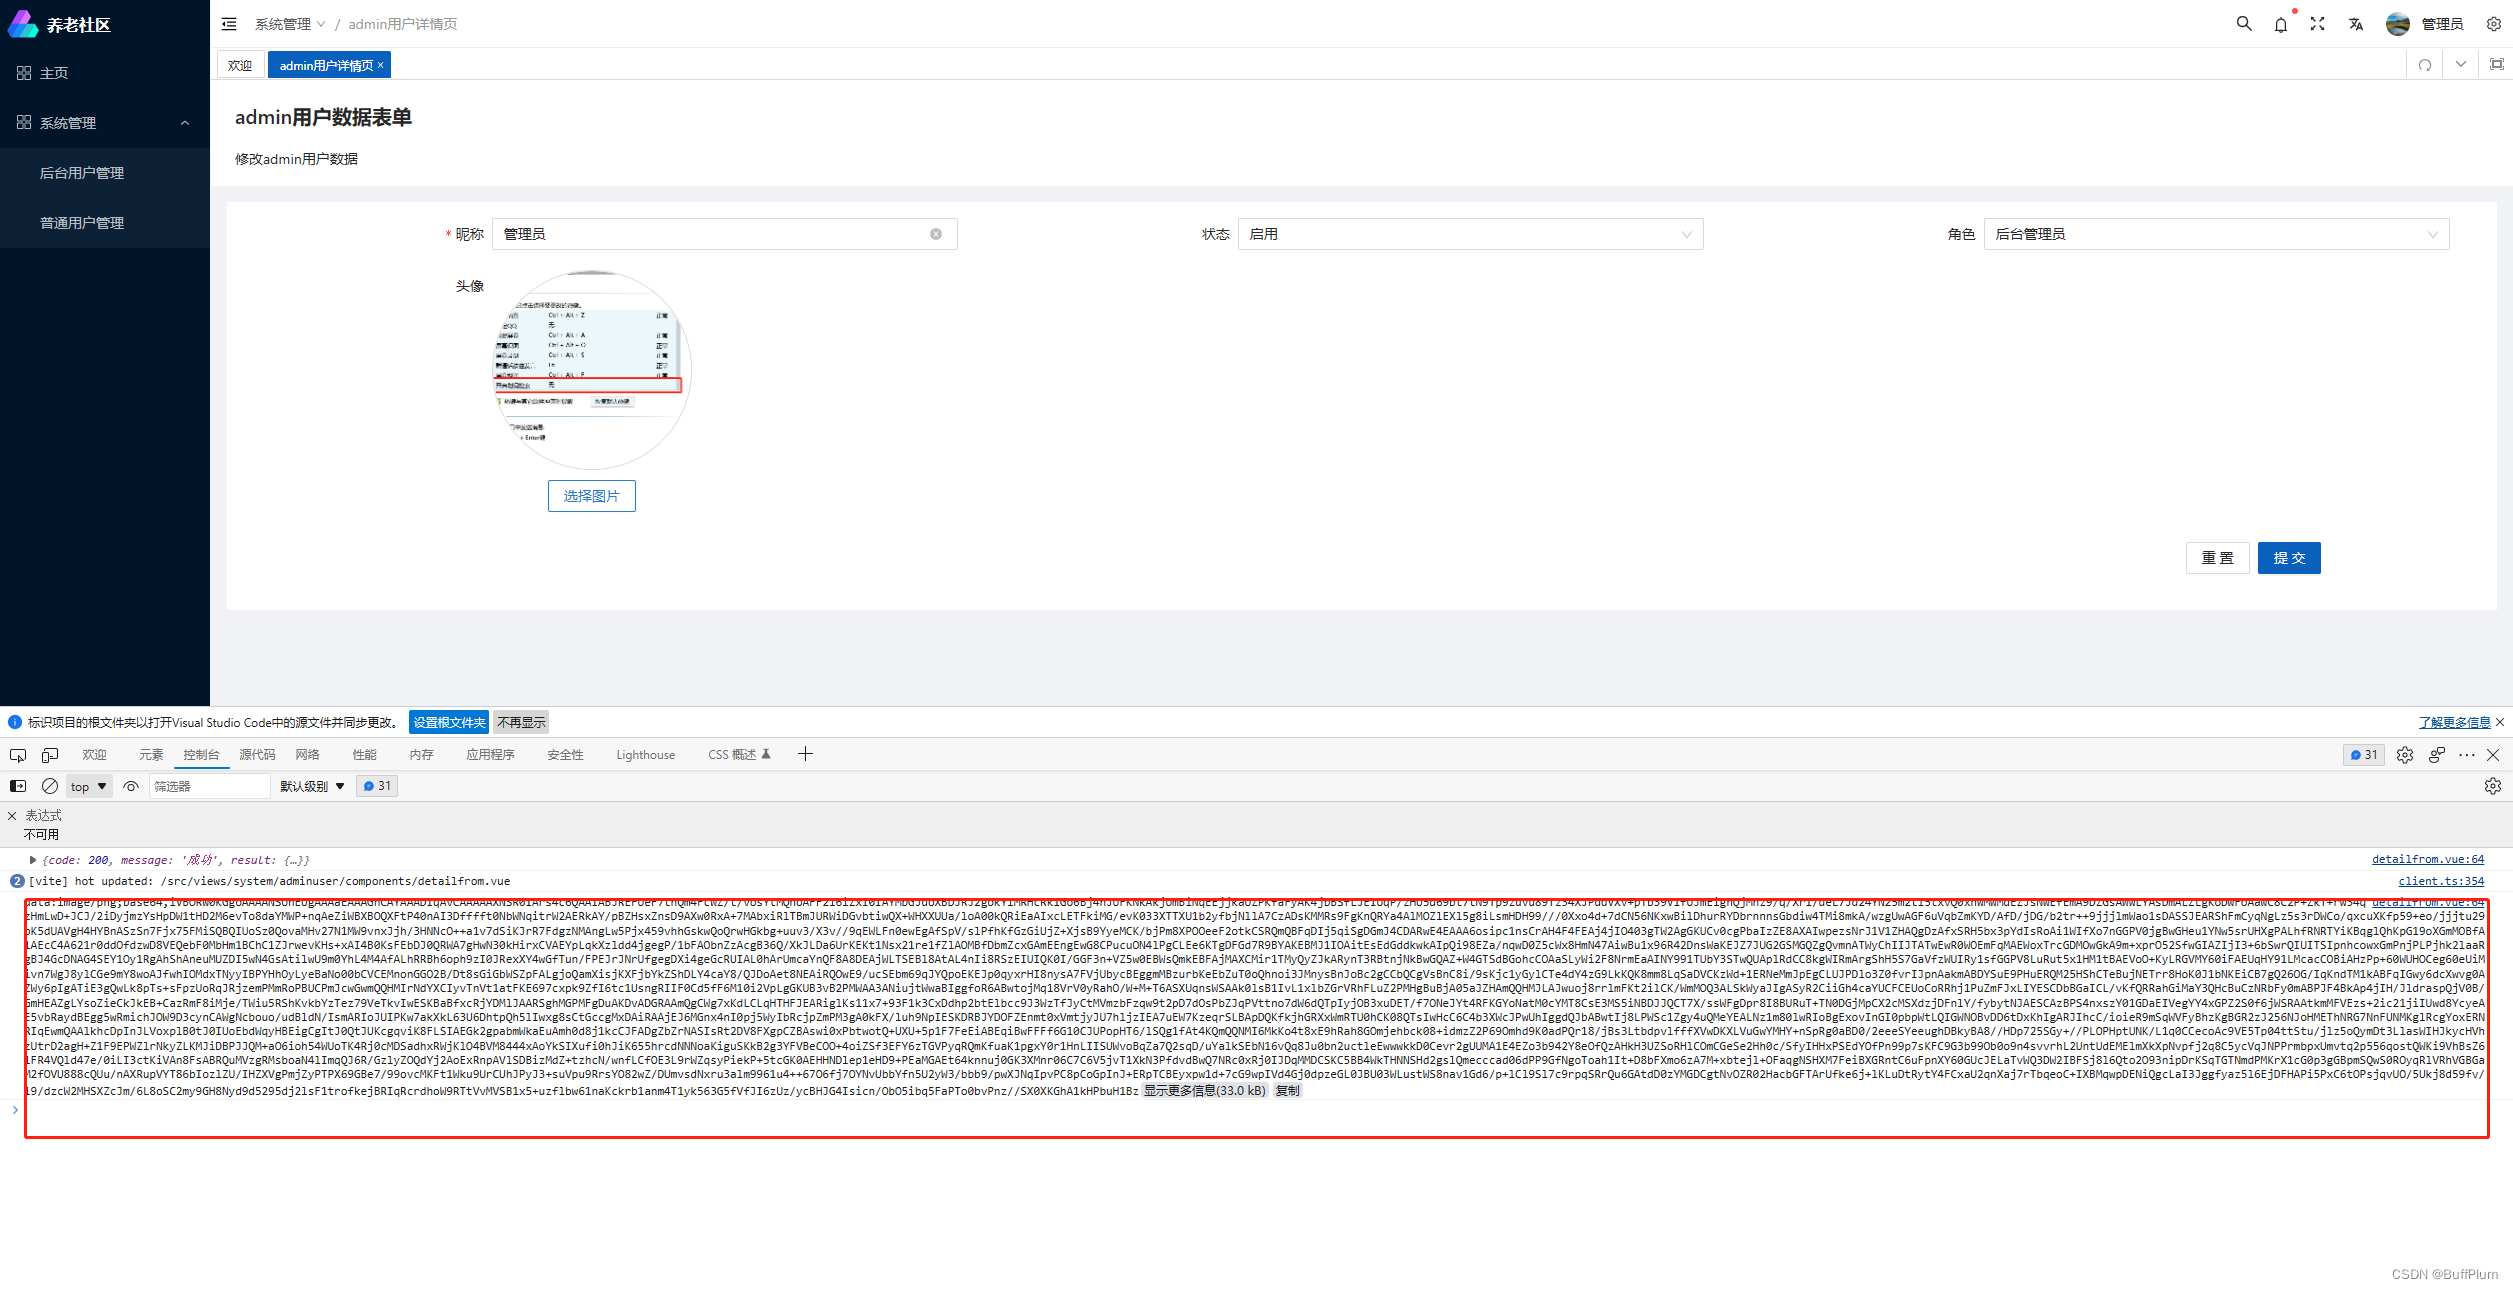Open the 默认级别 log level dropdown

(310, 786)
